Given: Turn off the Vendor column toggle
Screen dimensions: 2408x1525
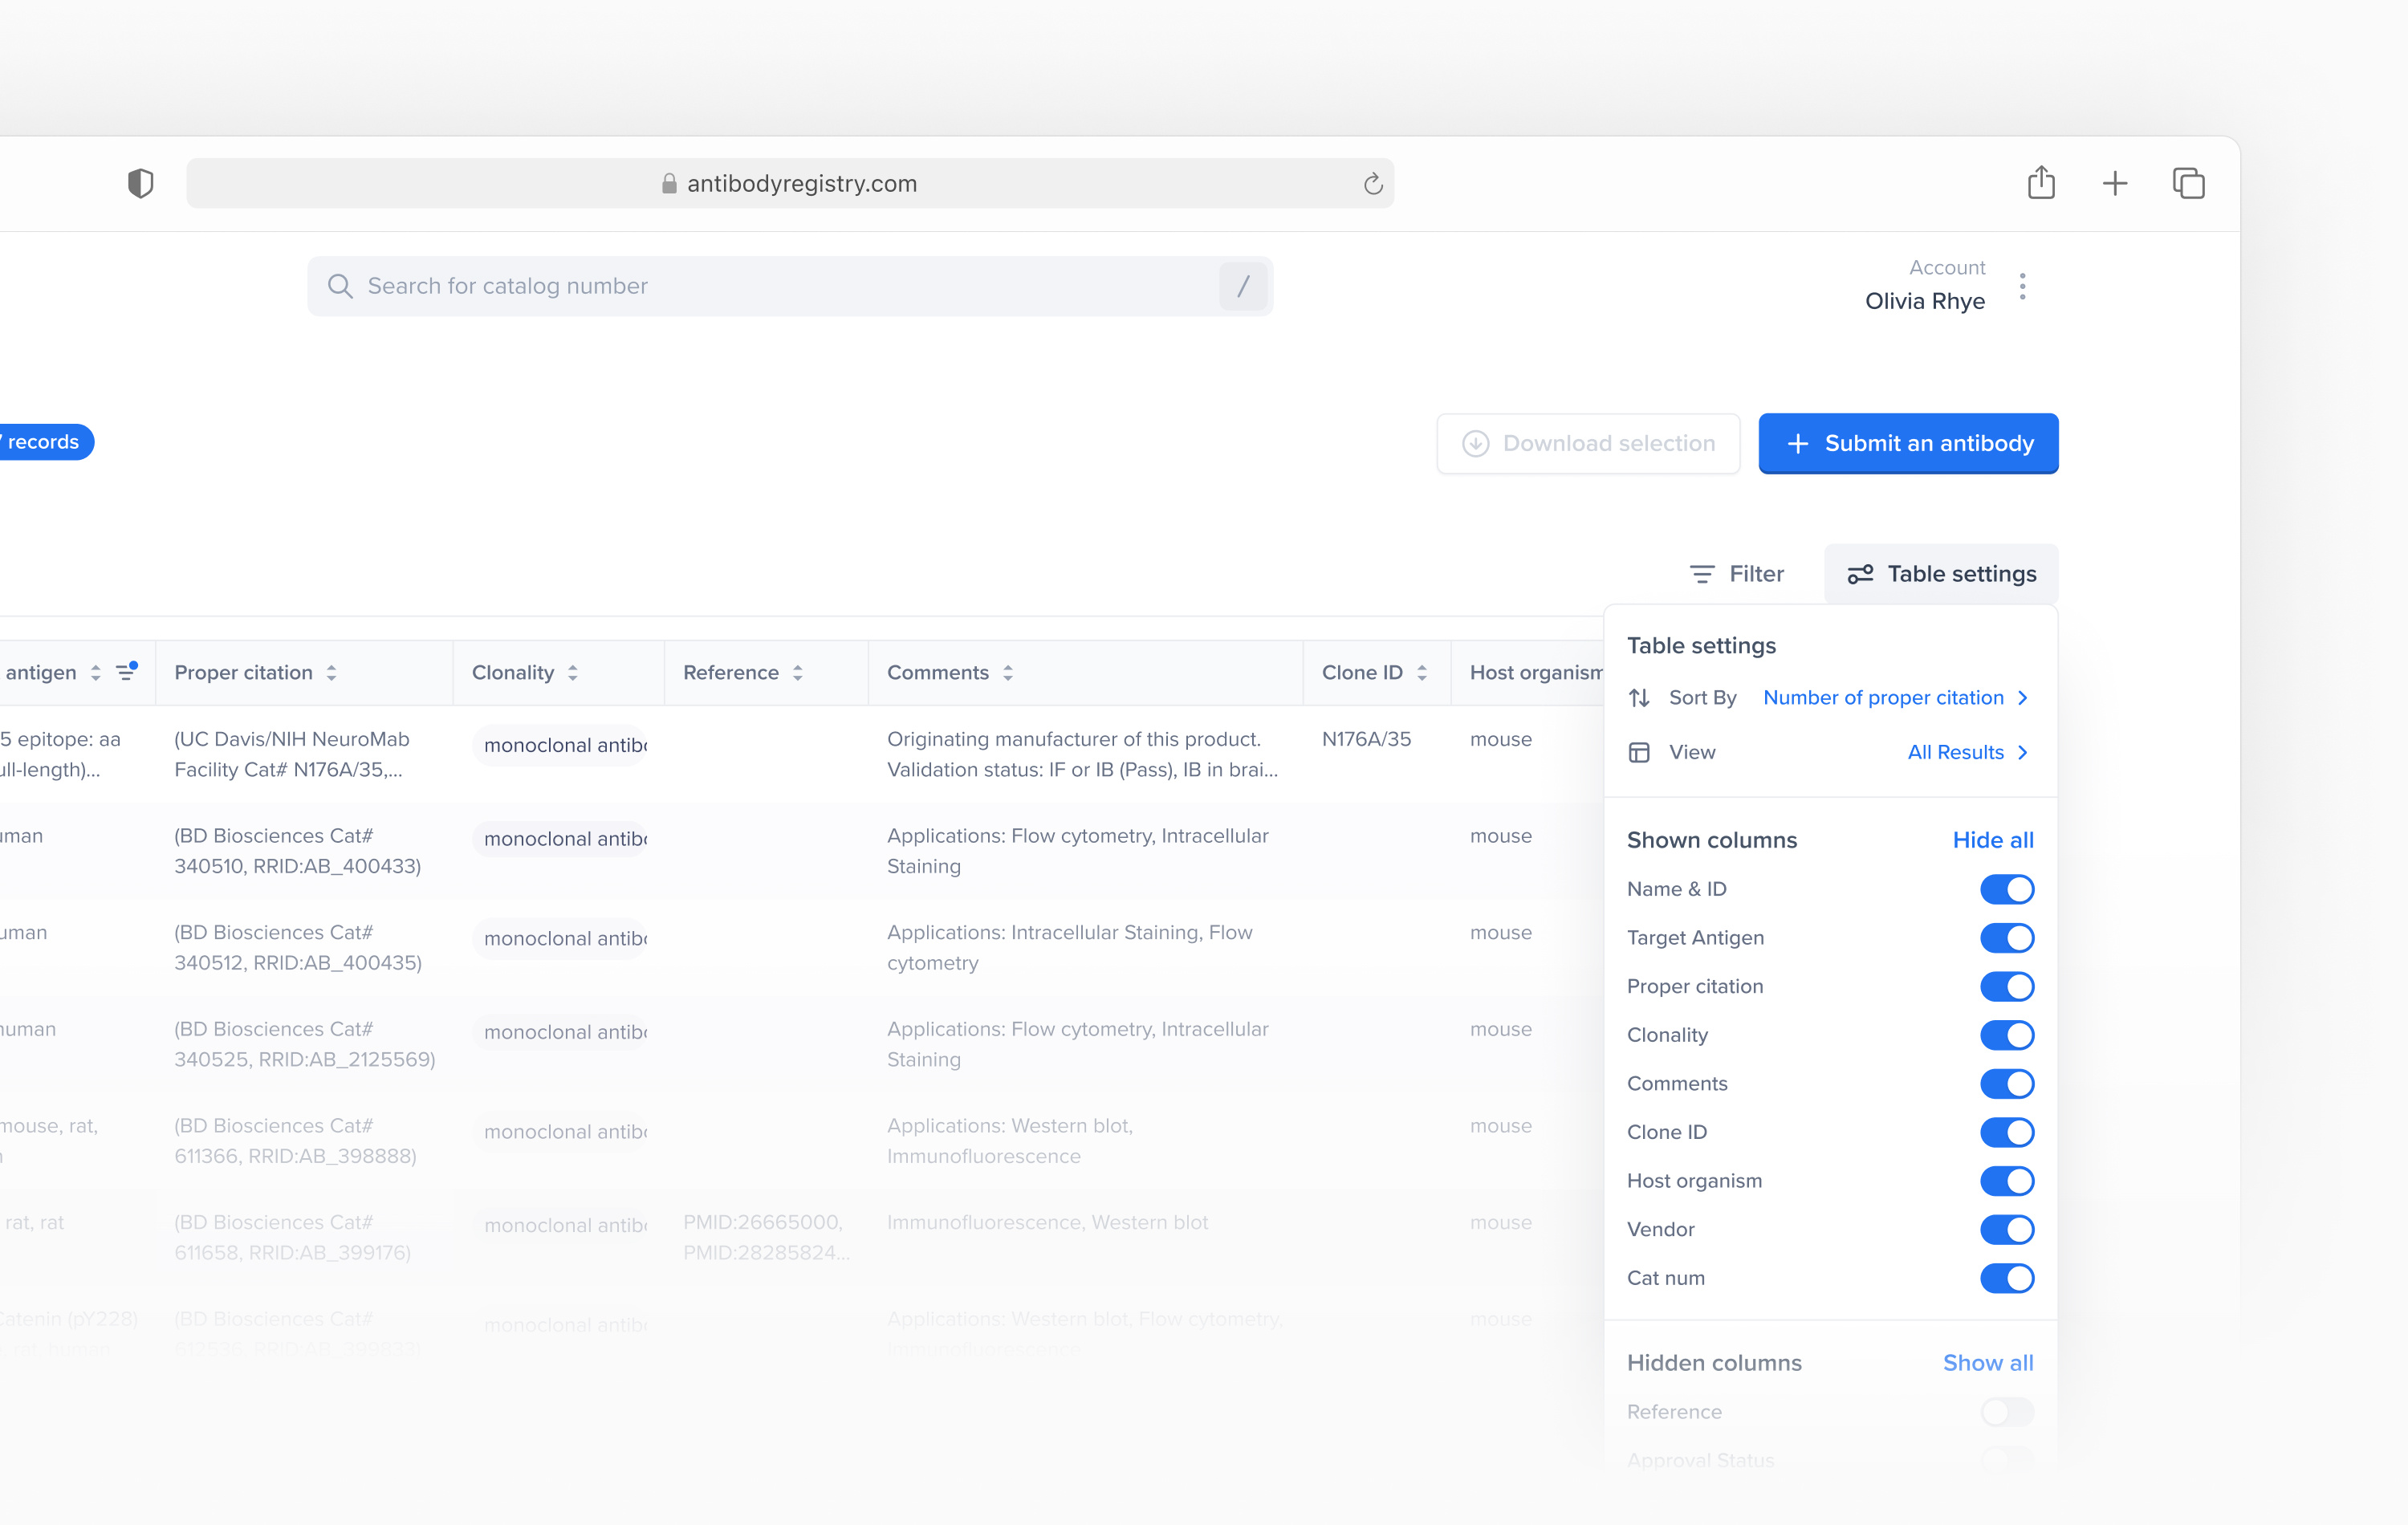Looking at the screenshot, I should pyautogui.click(x=2007, y=1230).
